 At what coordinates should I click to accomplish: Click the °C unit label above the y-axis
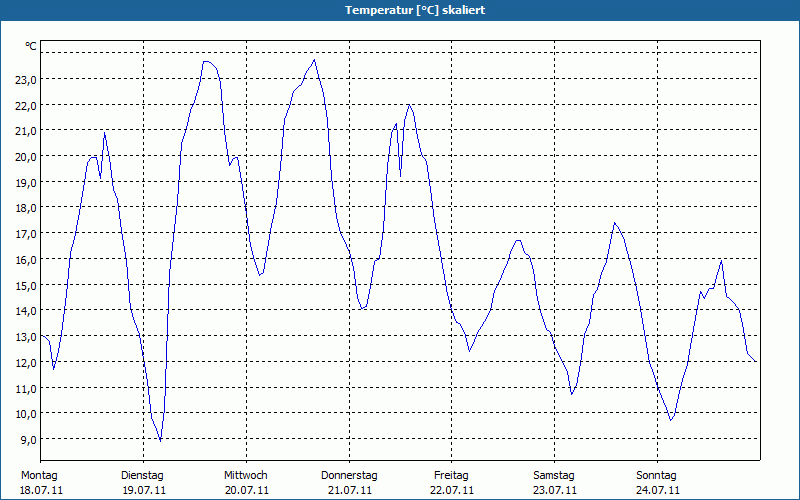click(31, 46)
